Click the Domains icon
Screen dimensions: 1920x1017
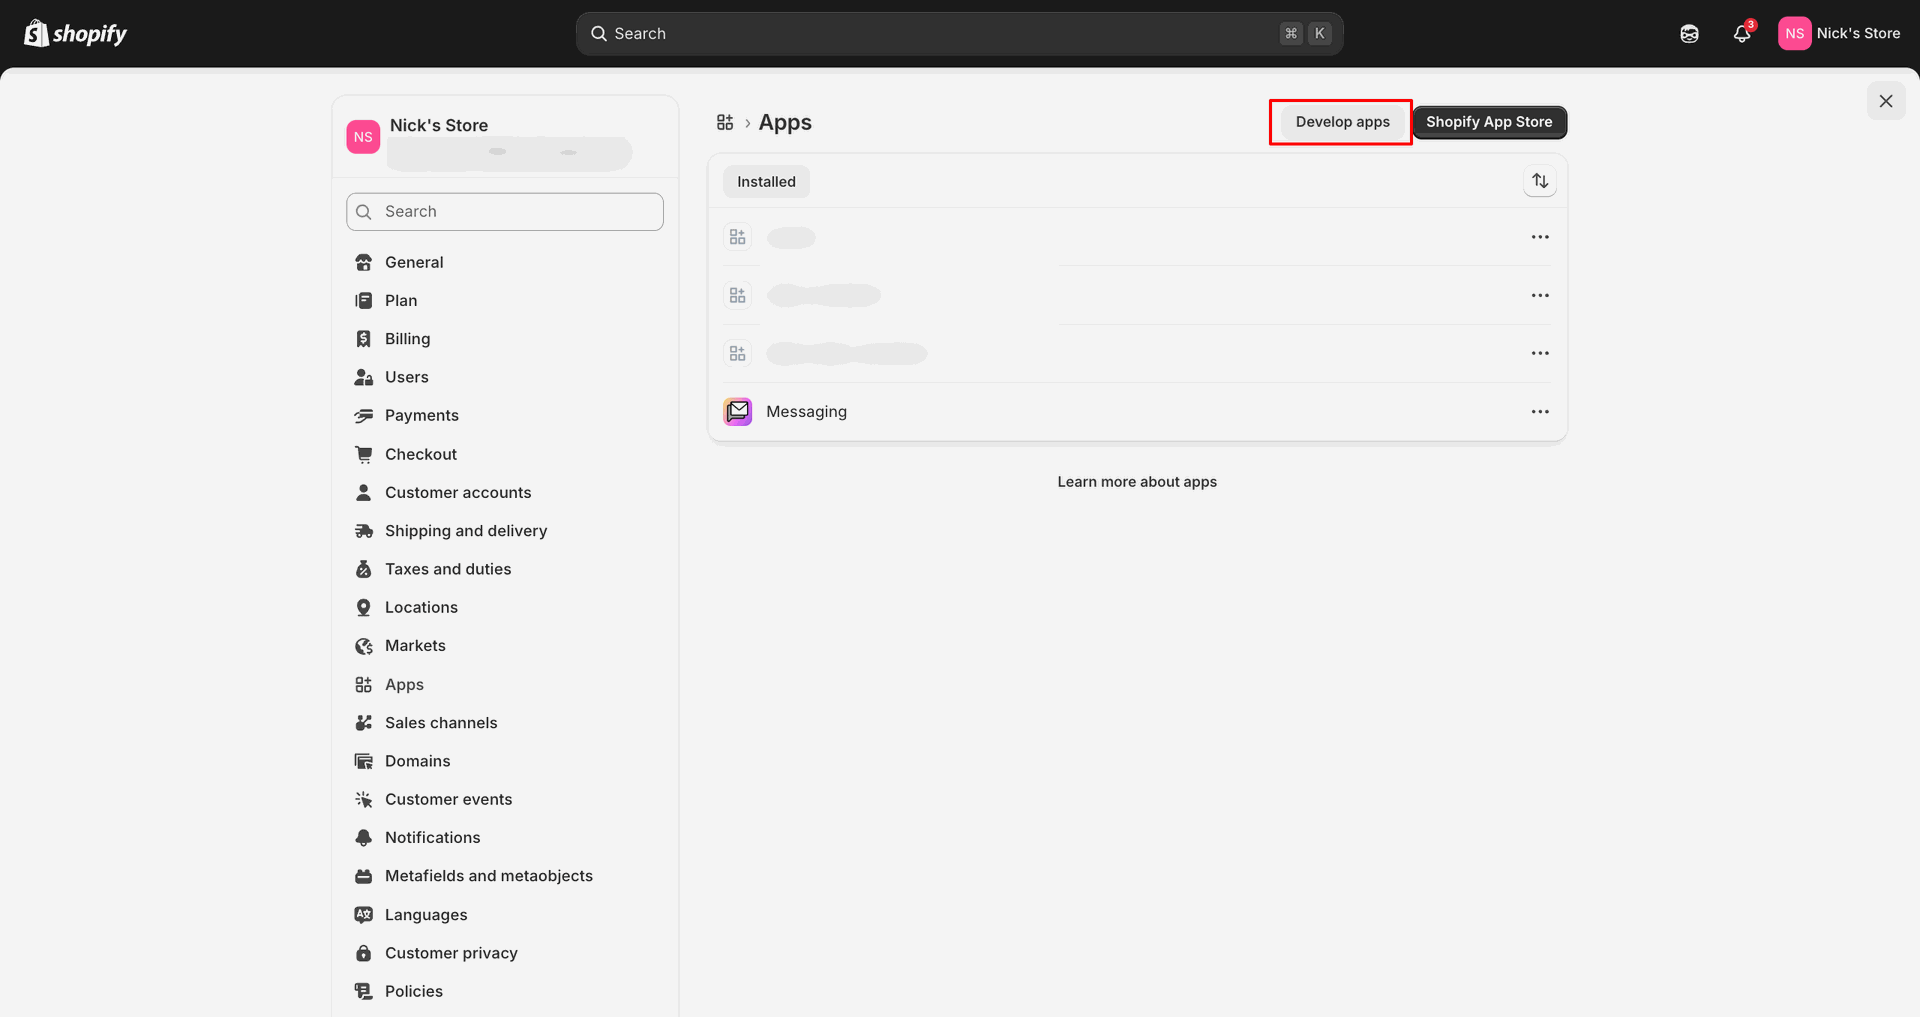tap(364, 761)
